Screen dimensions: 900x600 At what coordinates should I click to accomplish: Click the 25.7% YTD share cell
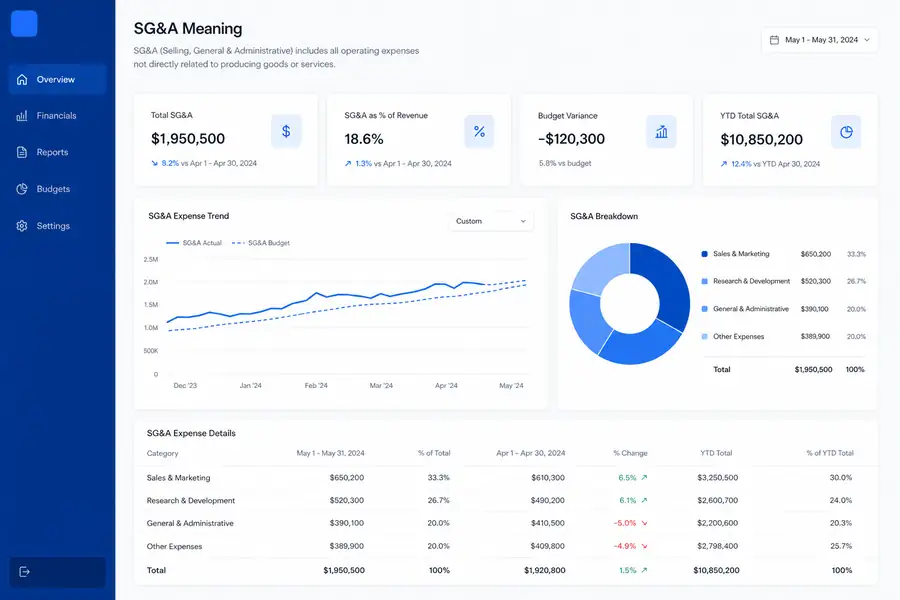tap(841, 546)
